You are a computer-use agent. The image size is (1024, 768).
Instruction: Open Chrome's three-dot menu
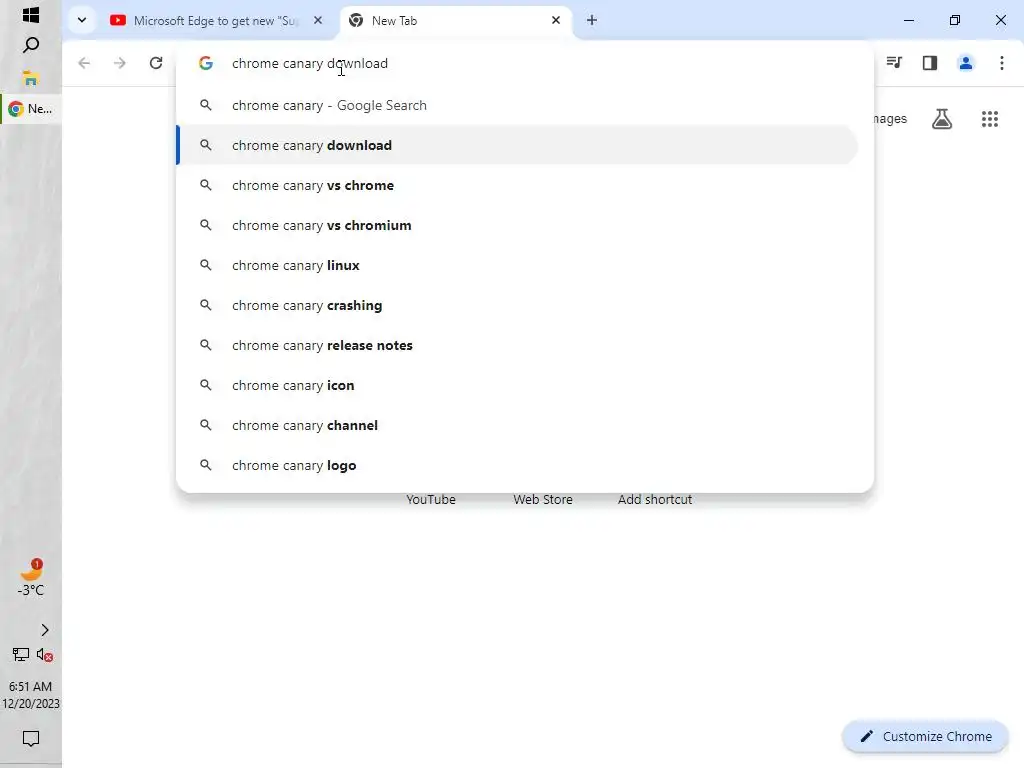pyautogui.click(x=1002, y=63)
